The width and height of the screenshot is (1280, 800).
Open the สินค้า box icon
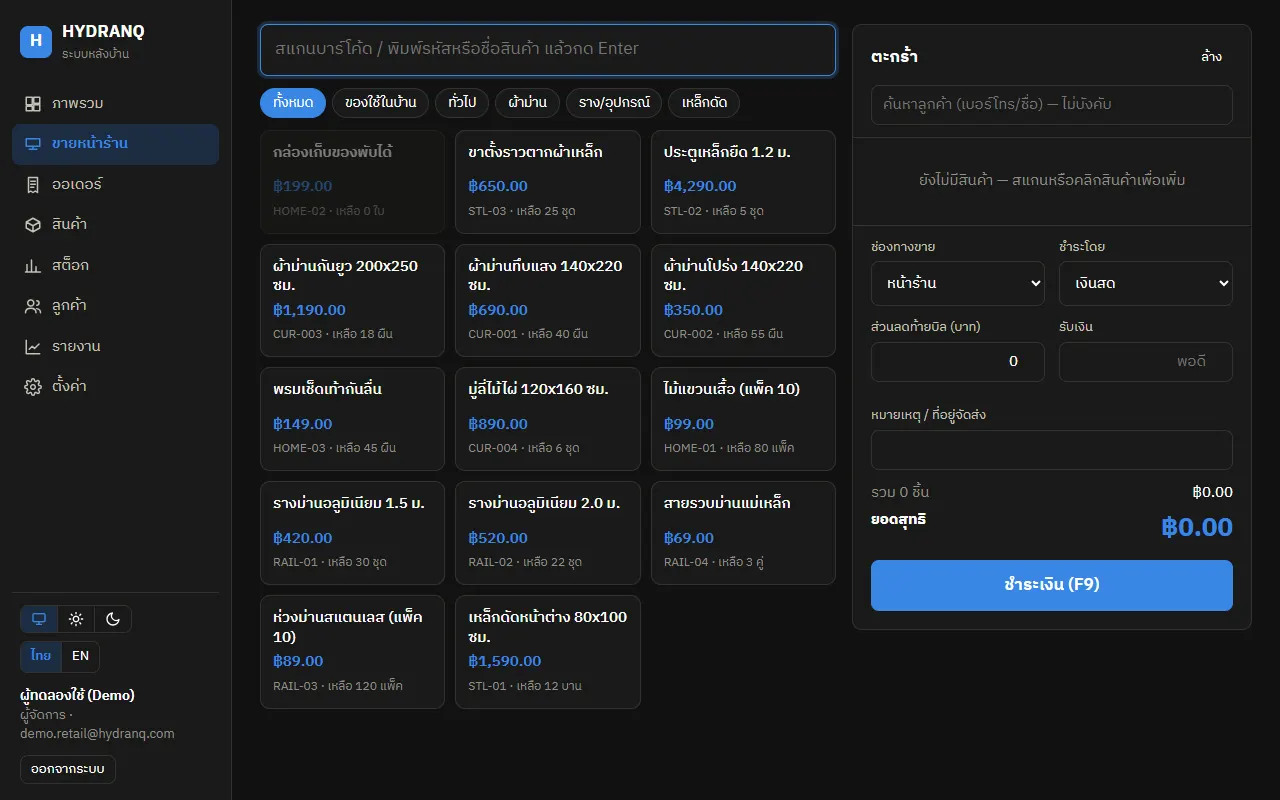33,225
